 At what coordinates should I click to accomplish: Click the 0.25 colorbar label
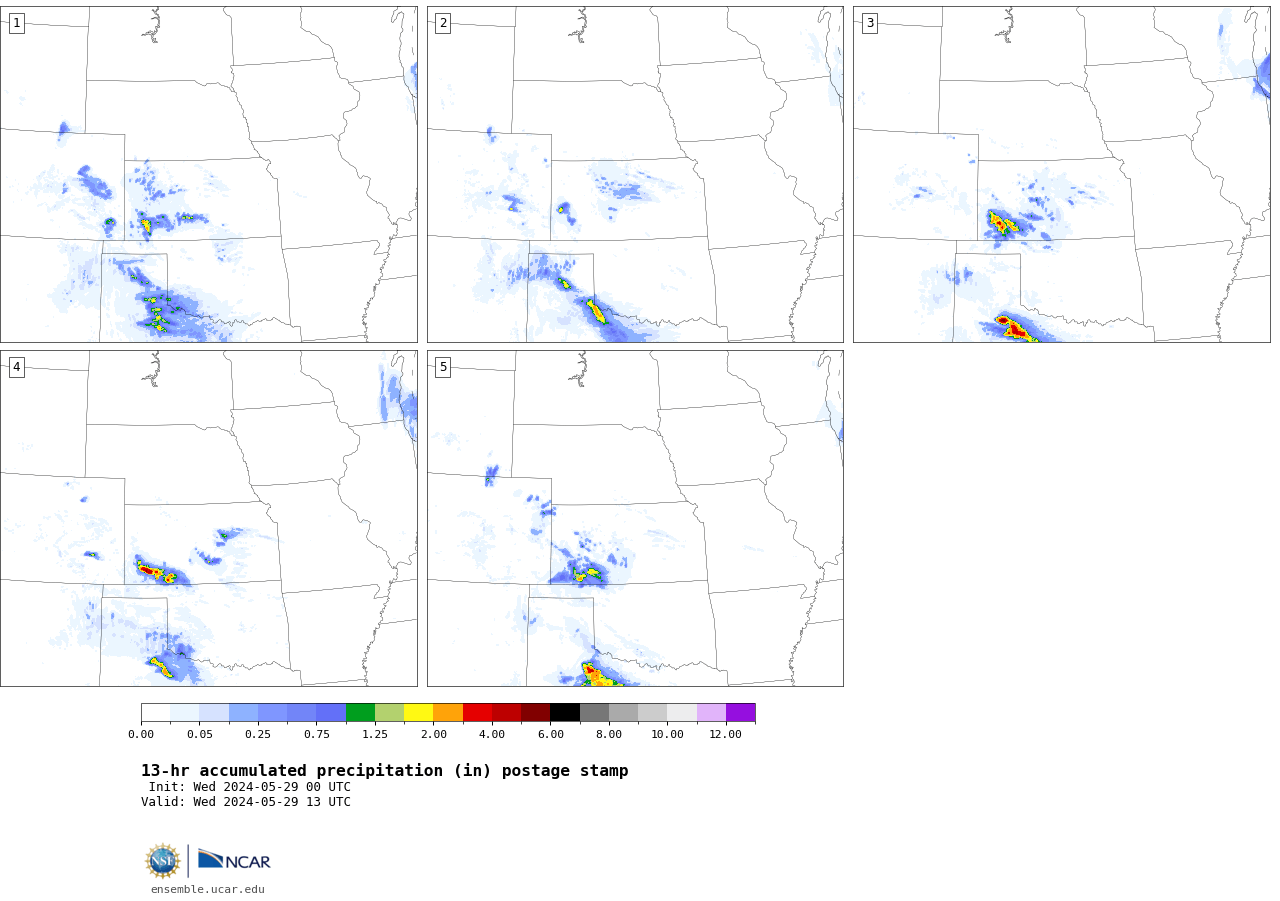tap(258, 734)
